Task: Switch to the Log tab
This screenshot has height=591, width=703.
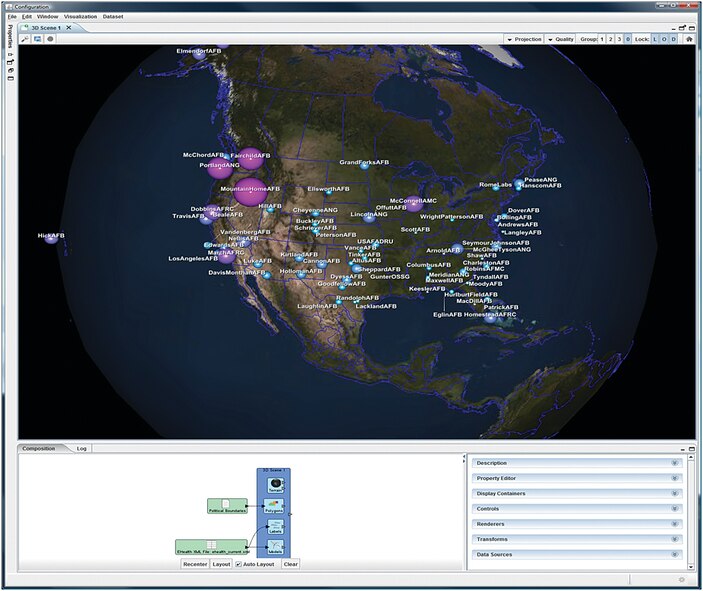Action: [x=82, y=448]
